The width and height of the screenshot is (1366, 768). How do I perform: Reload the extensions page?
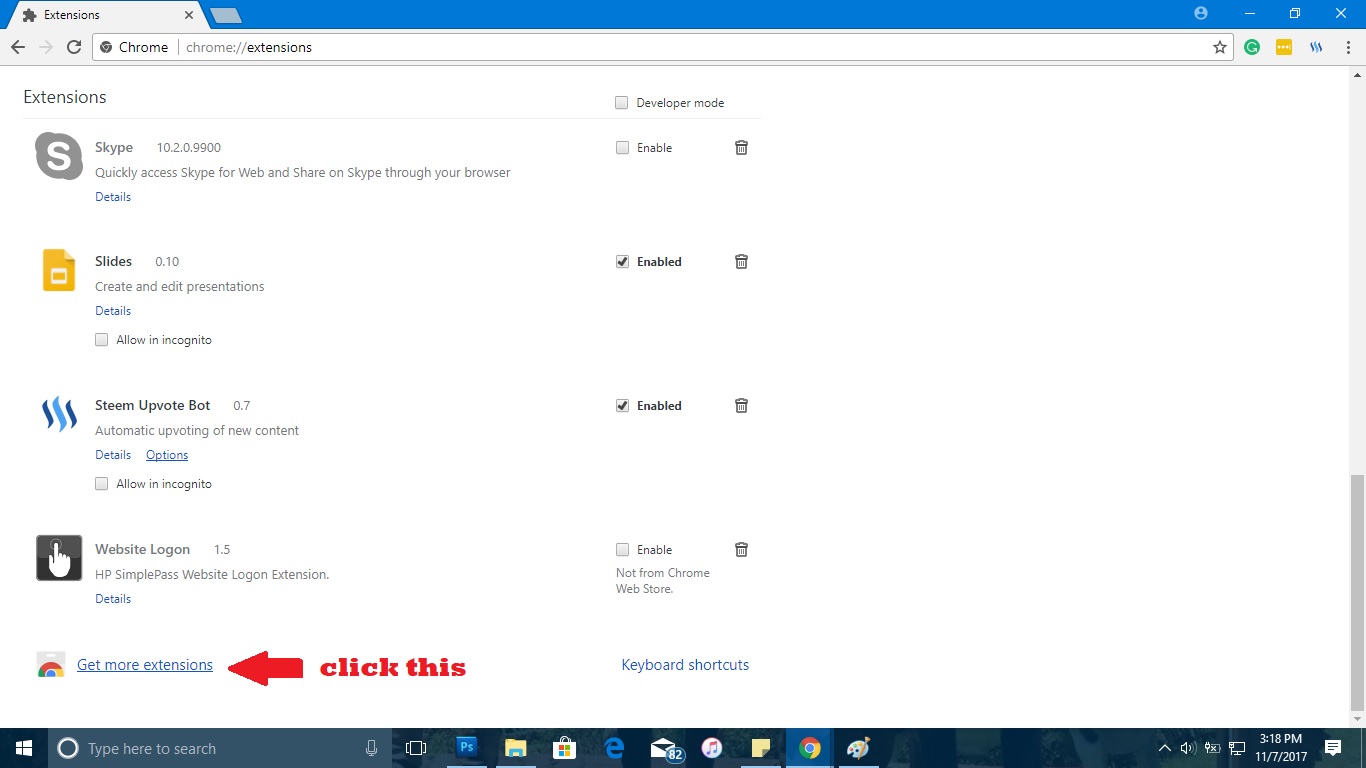point(74,47)
